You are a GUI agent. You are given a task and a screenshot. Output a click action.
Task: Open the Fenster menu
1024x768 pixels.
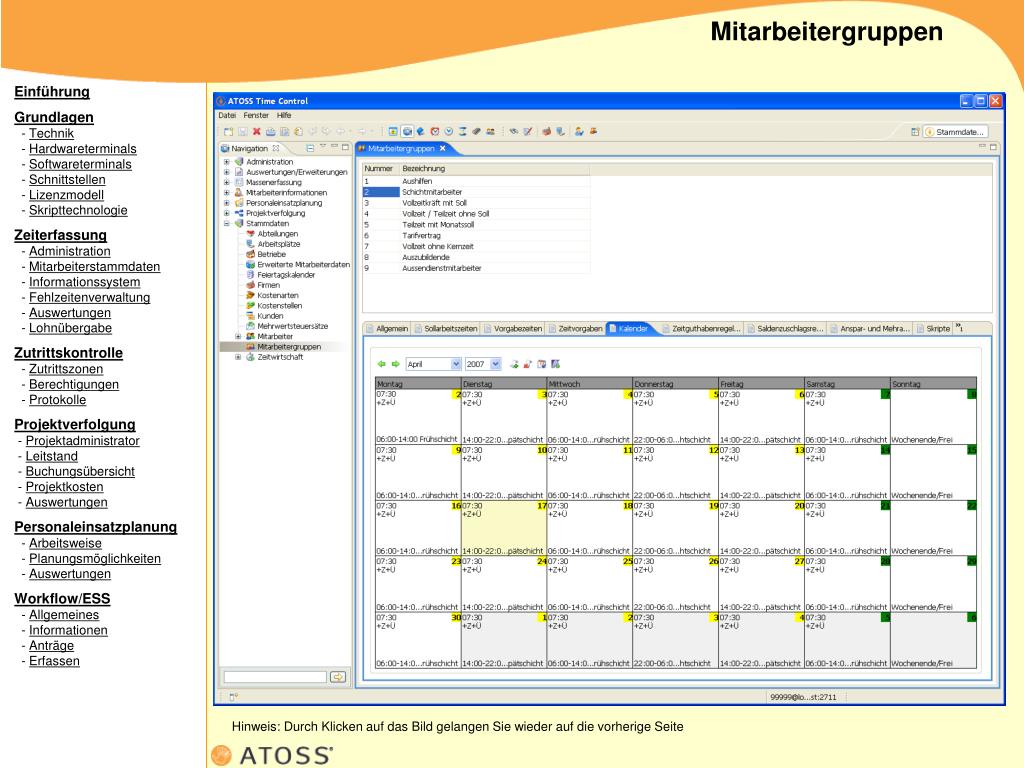pyautogui.click(x=256, y=116)
